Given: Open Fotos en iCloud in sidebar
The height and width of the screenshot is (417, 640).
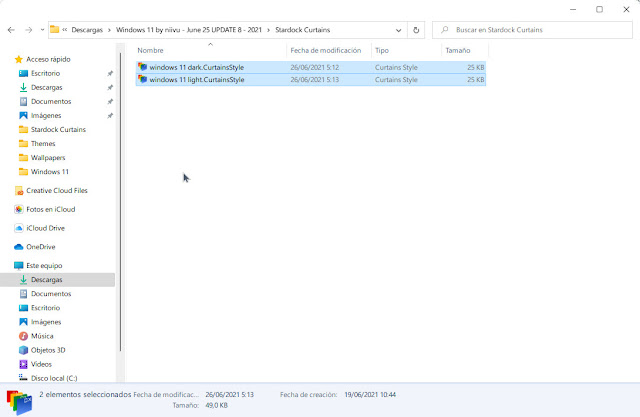Looking at the screenshot, I should point(51,209).
